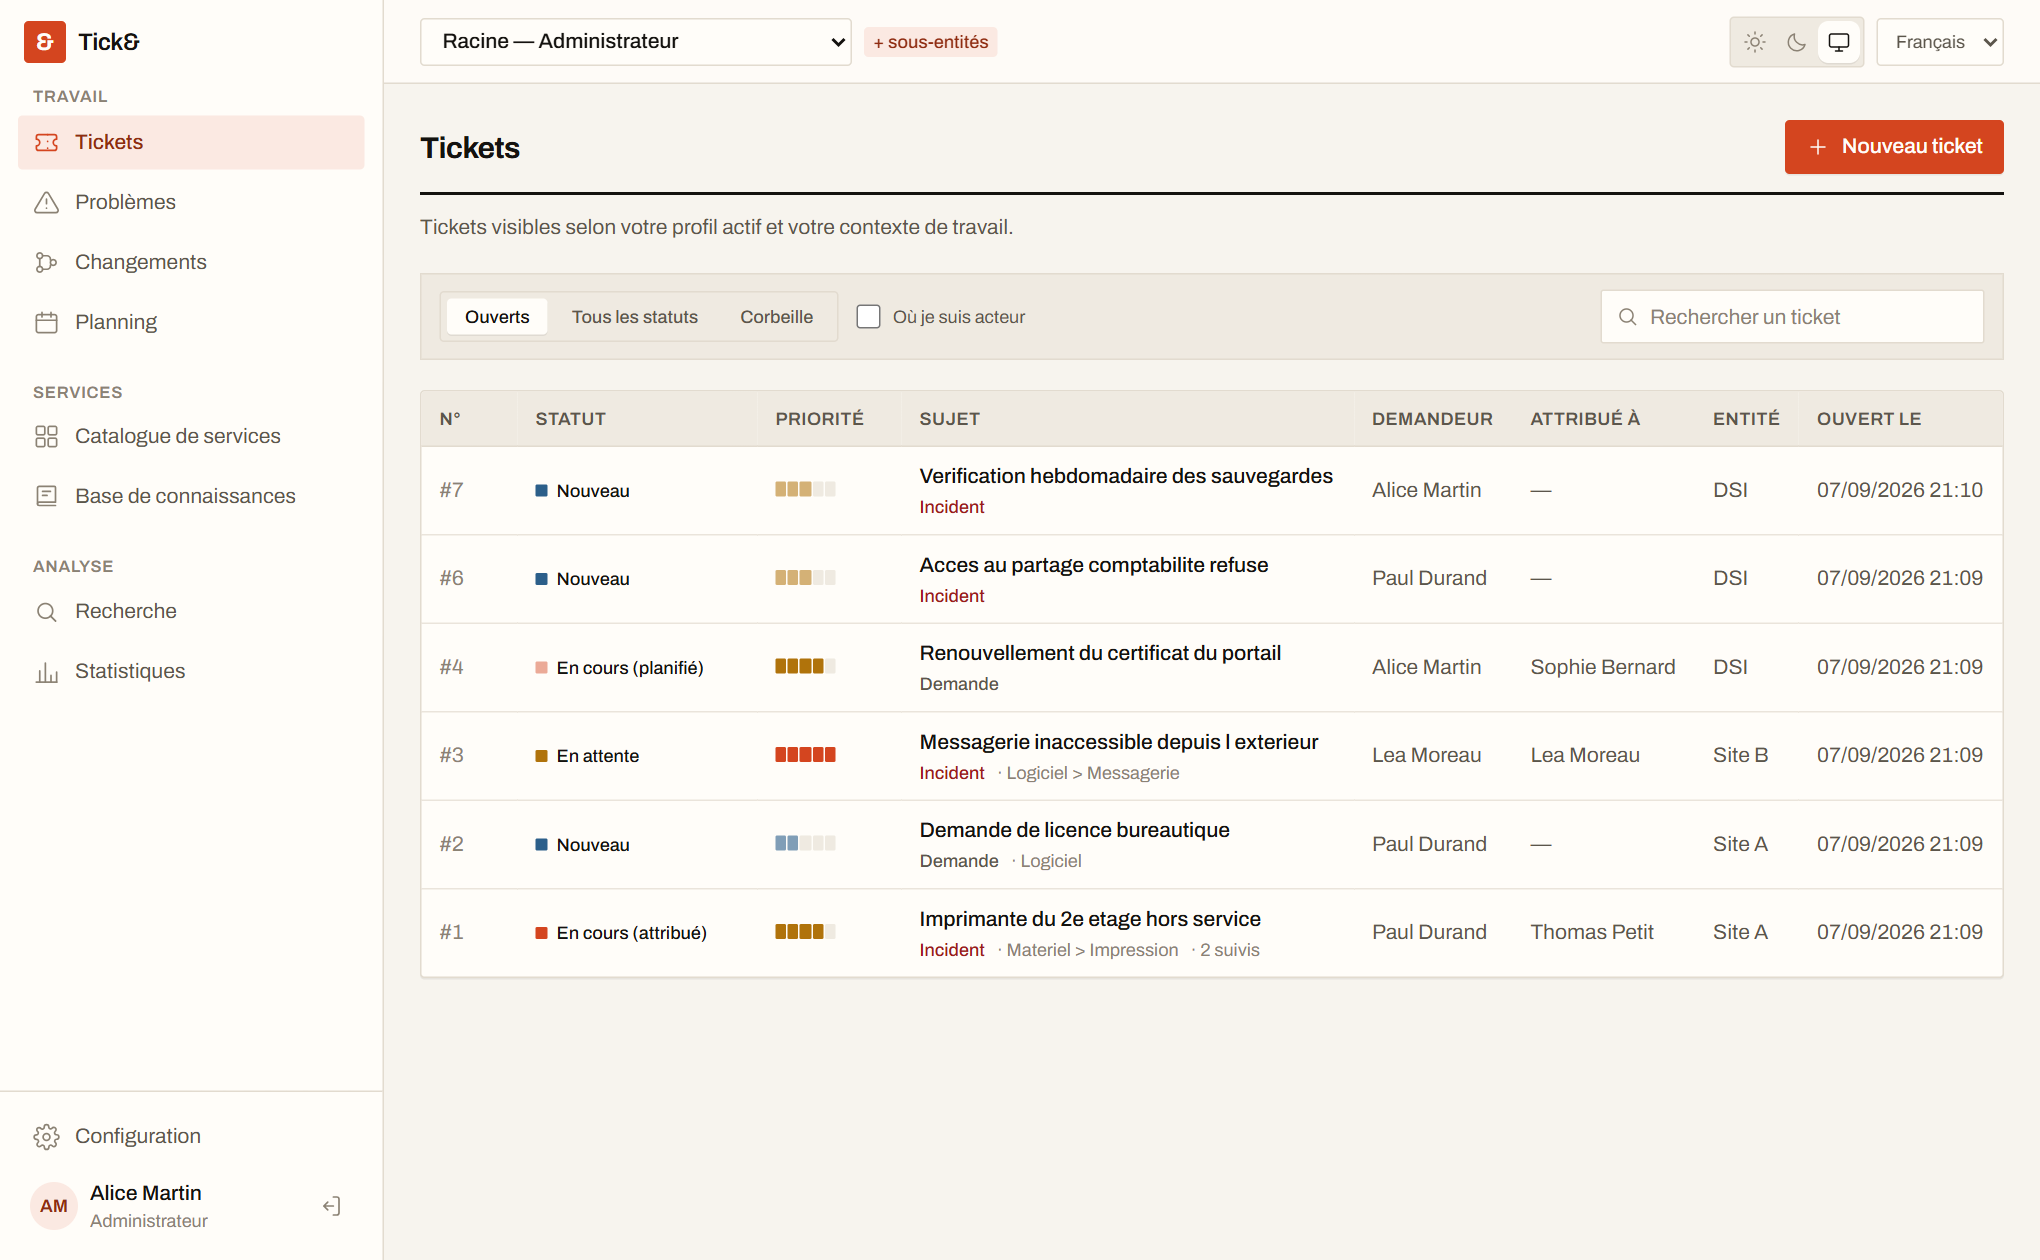Click ticket number '#4'

pyautogui.click(x=452, y=667)
